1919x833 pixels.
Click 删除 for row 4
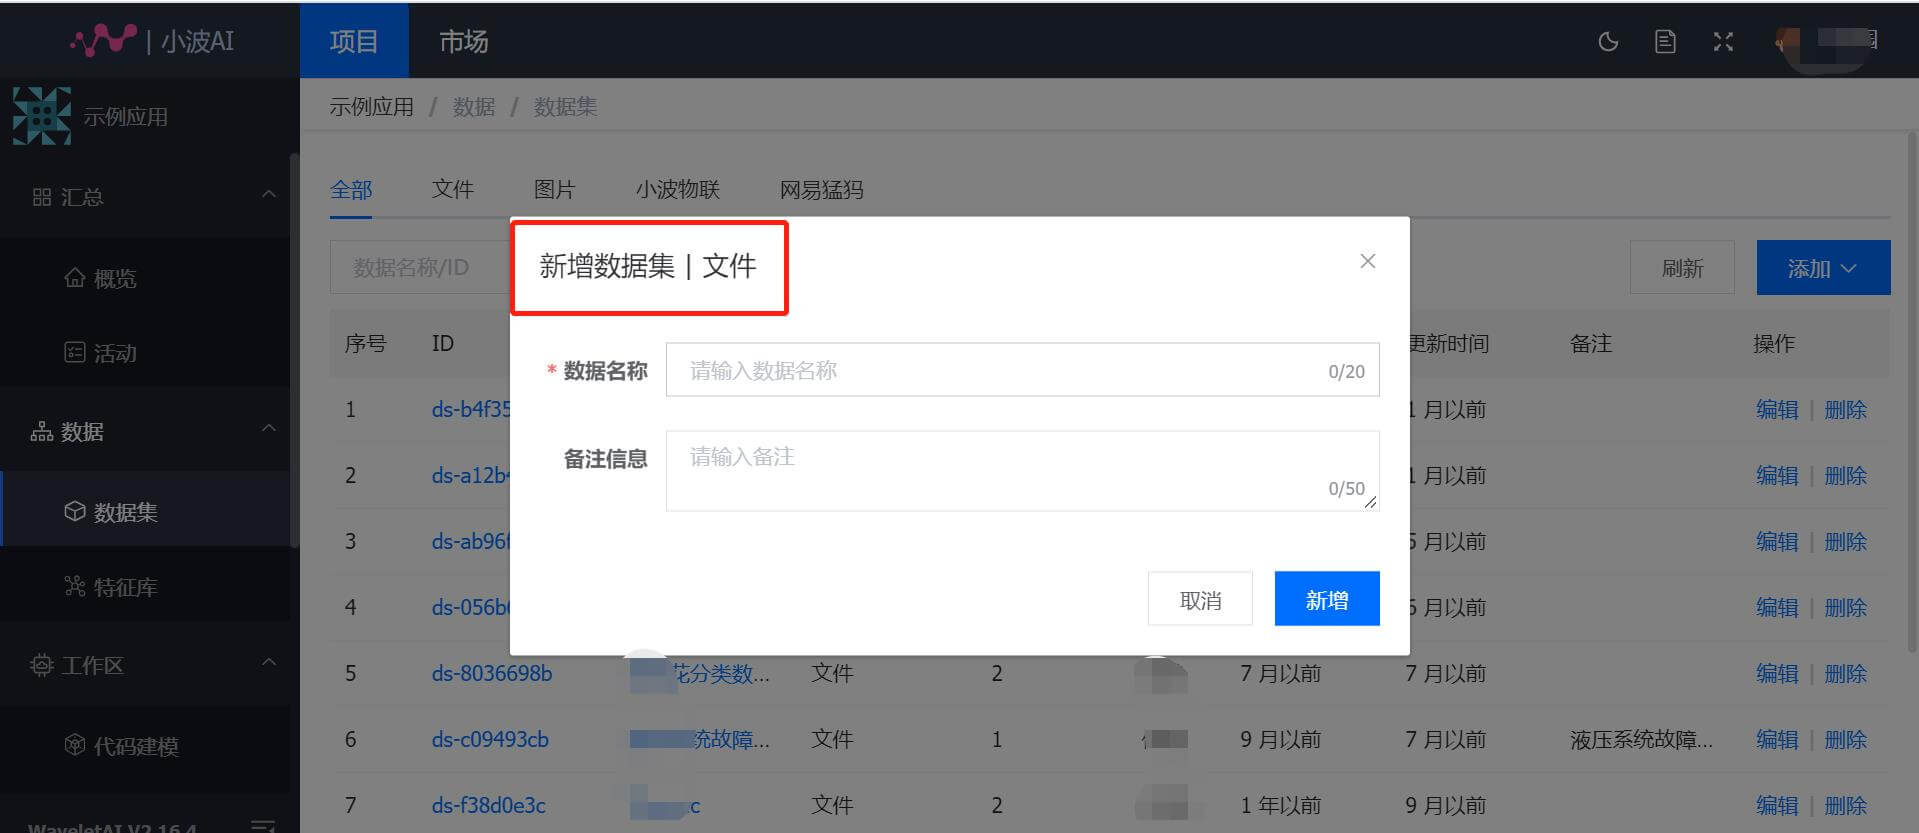[x=1846, y=607]
